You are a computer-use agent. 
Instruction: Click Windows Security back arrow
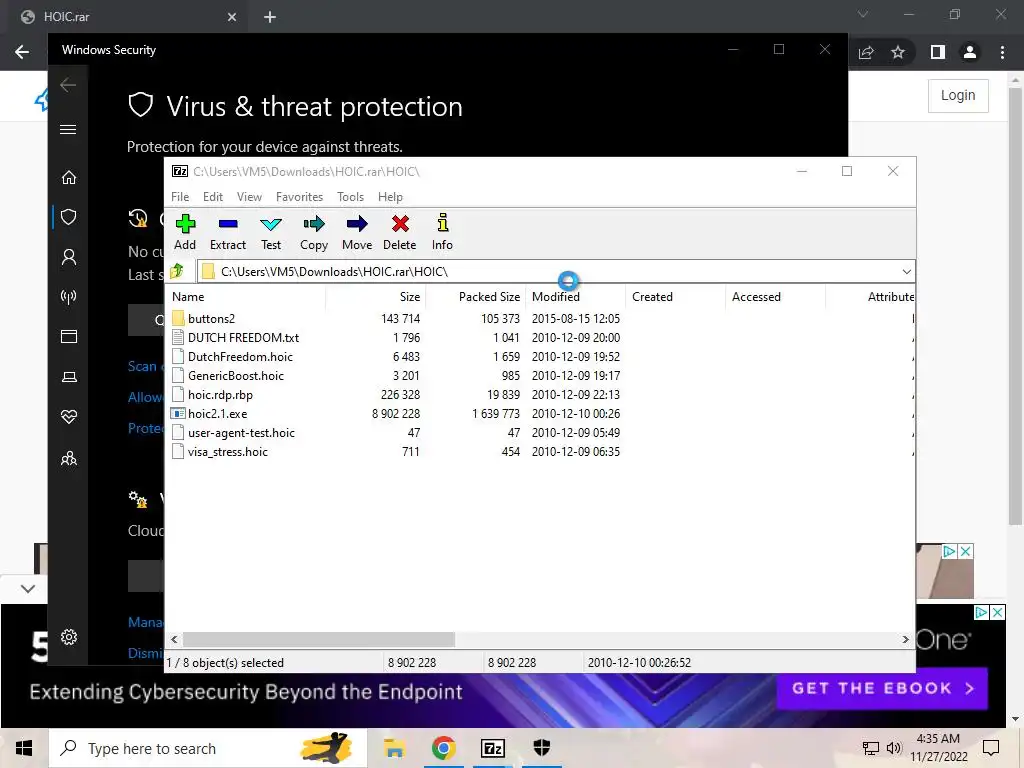68,85
